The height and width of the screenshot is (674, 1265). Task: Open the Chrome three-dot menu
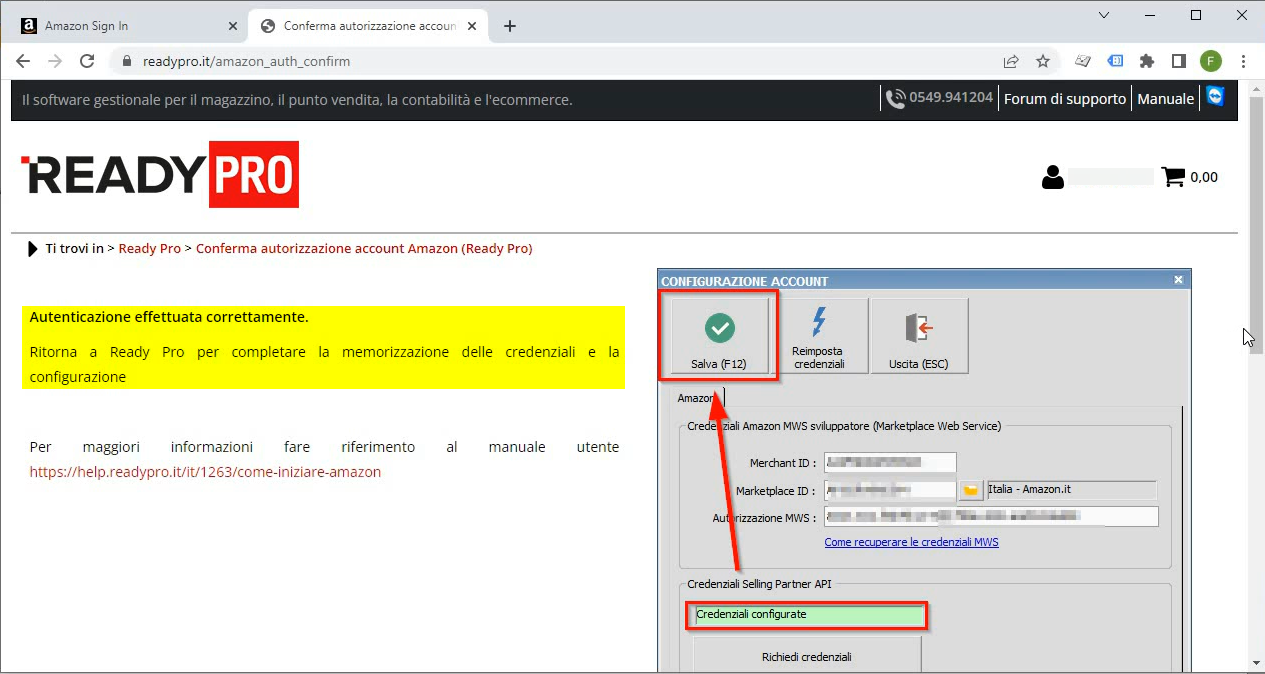(1244, 61)
